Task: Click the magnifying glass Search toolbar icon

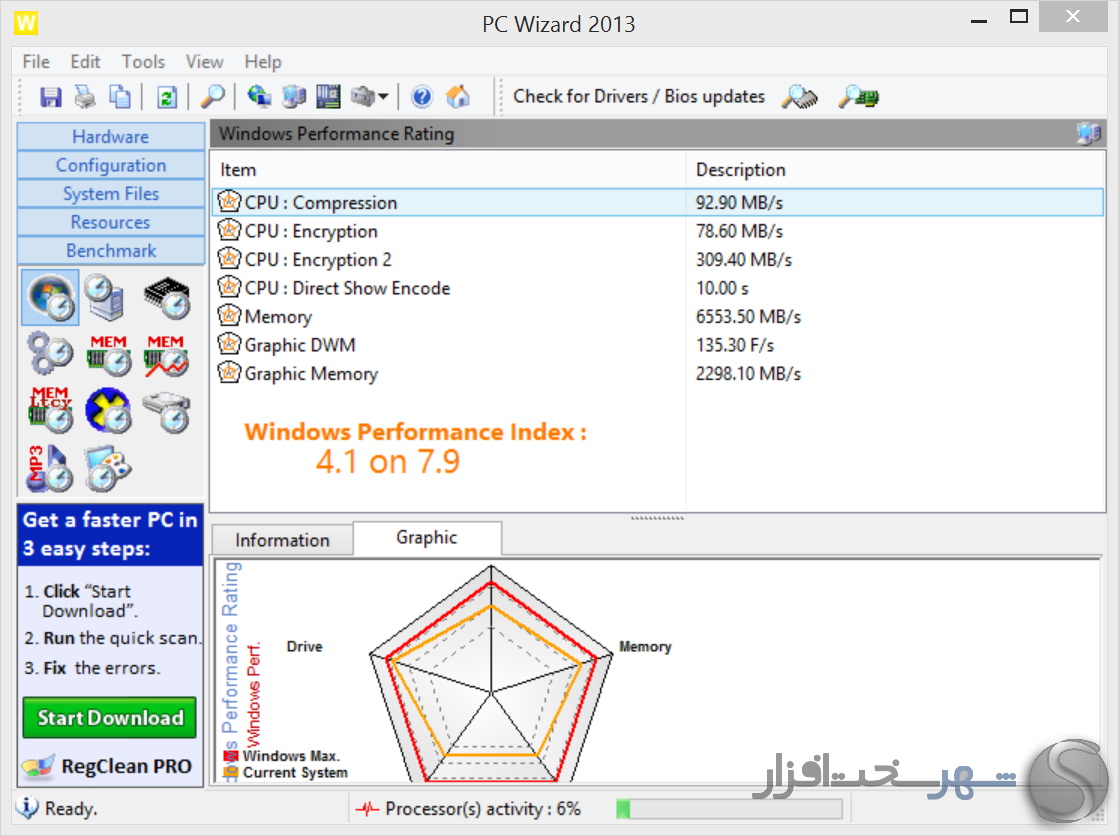Action: tap(213, 96)
